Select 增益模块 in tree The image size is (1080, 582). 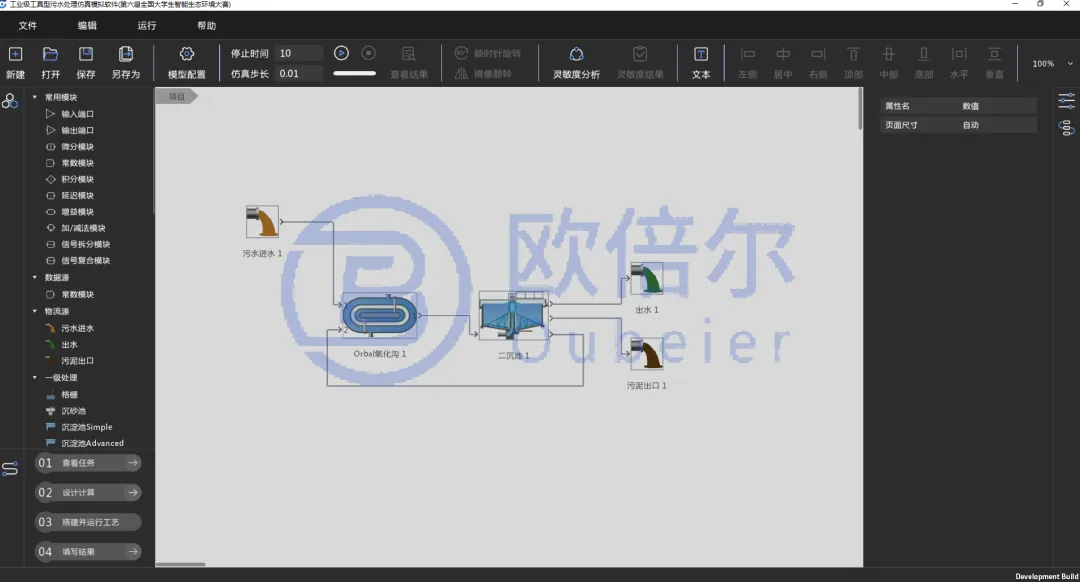(x=77, y=212)
